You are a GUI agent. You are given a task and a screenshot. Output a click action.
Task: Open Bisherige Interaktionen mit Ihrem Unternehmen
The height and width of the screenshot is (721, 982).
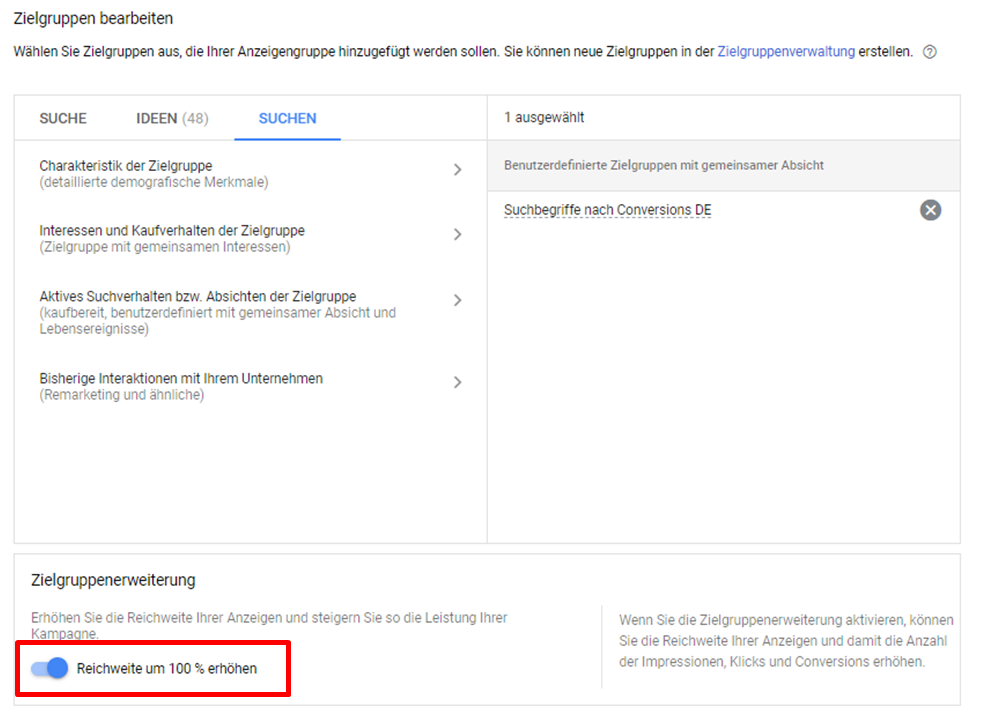tap(181, 379)
